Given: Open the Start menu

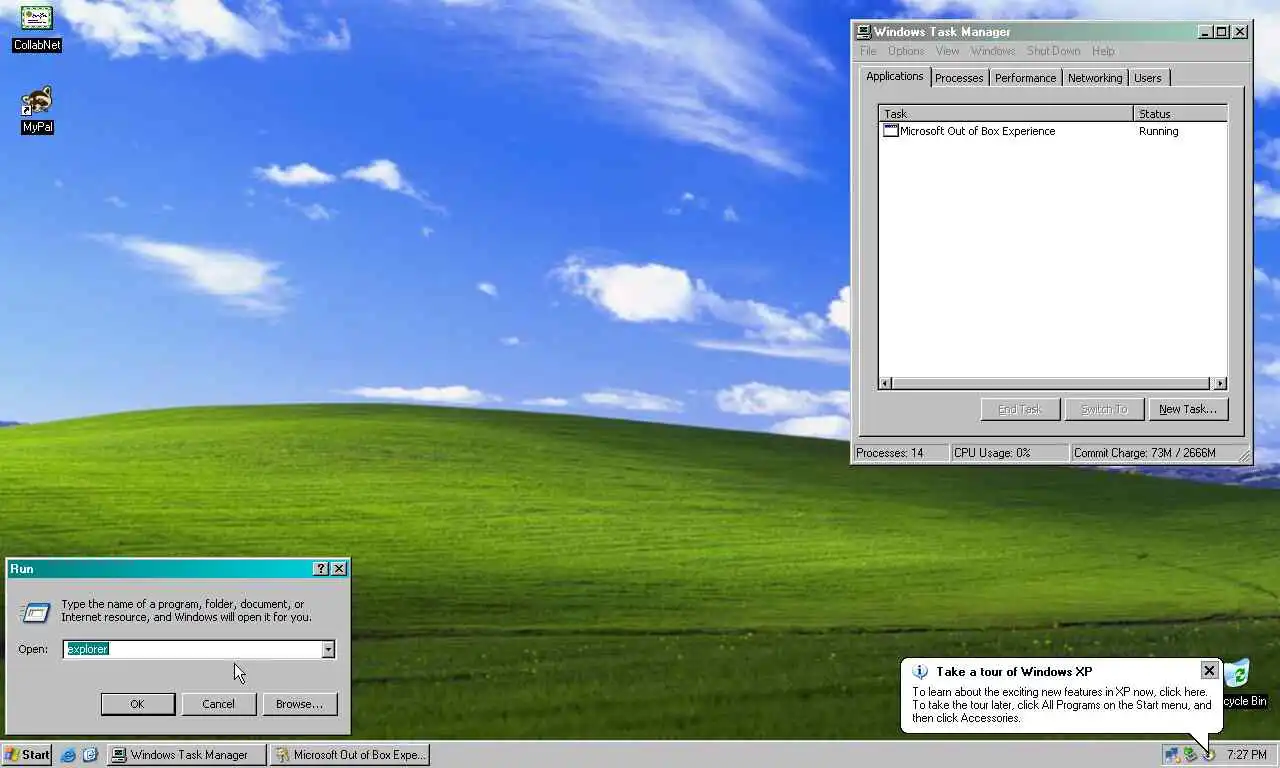Looking at the screenshot, I should point(27,755).
